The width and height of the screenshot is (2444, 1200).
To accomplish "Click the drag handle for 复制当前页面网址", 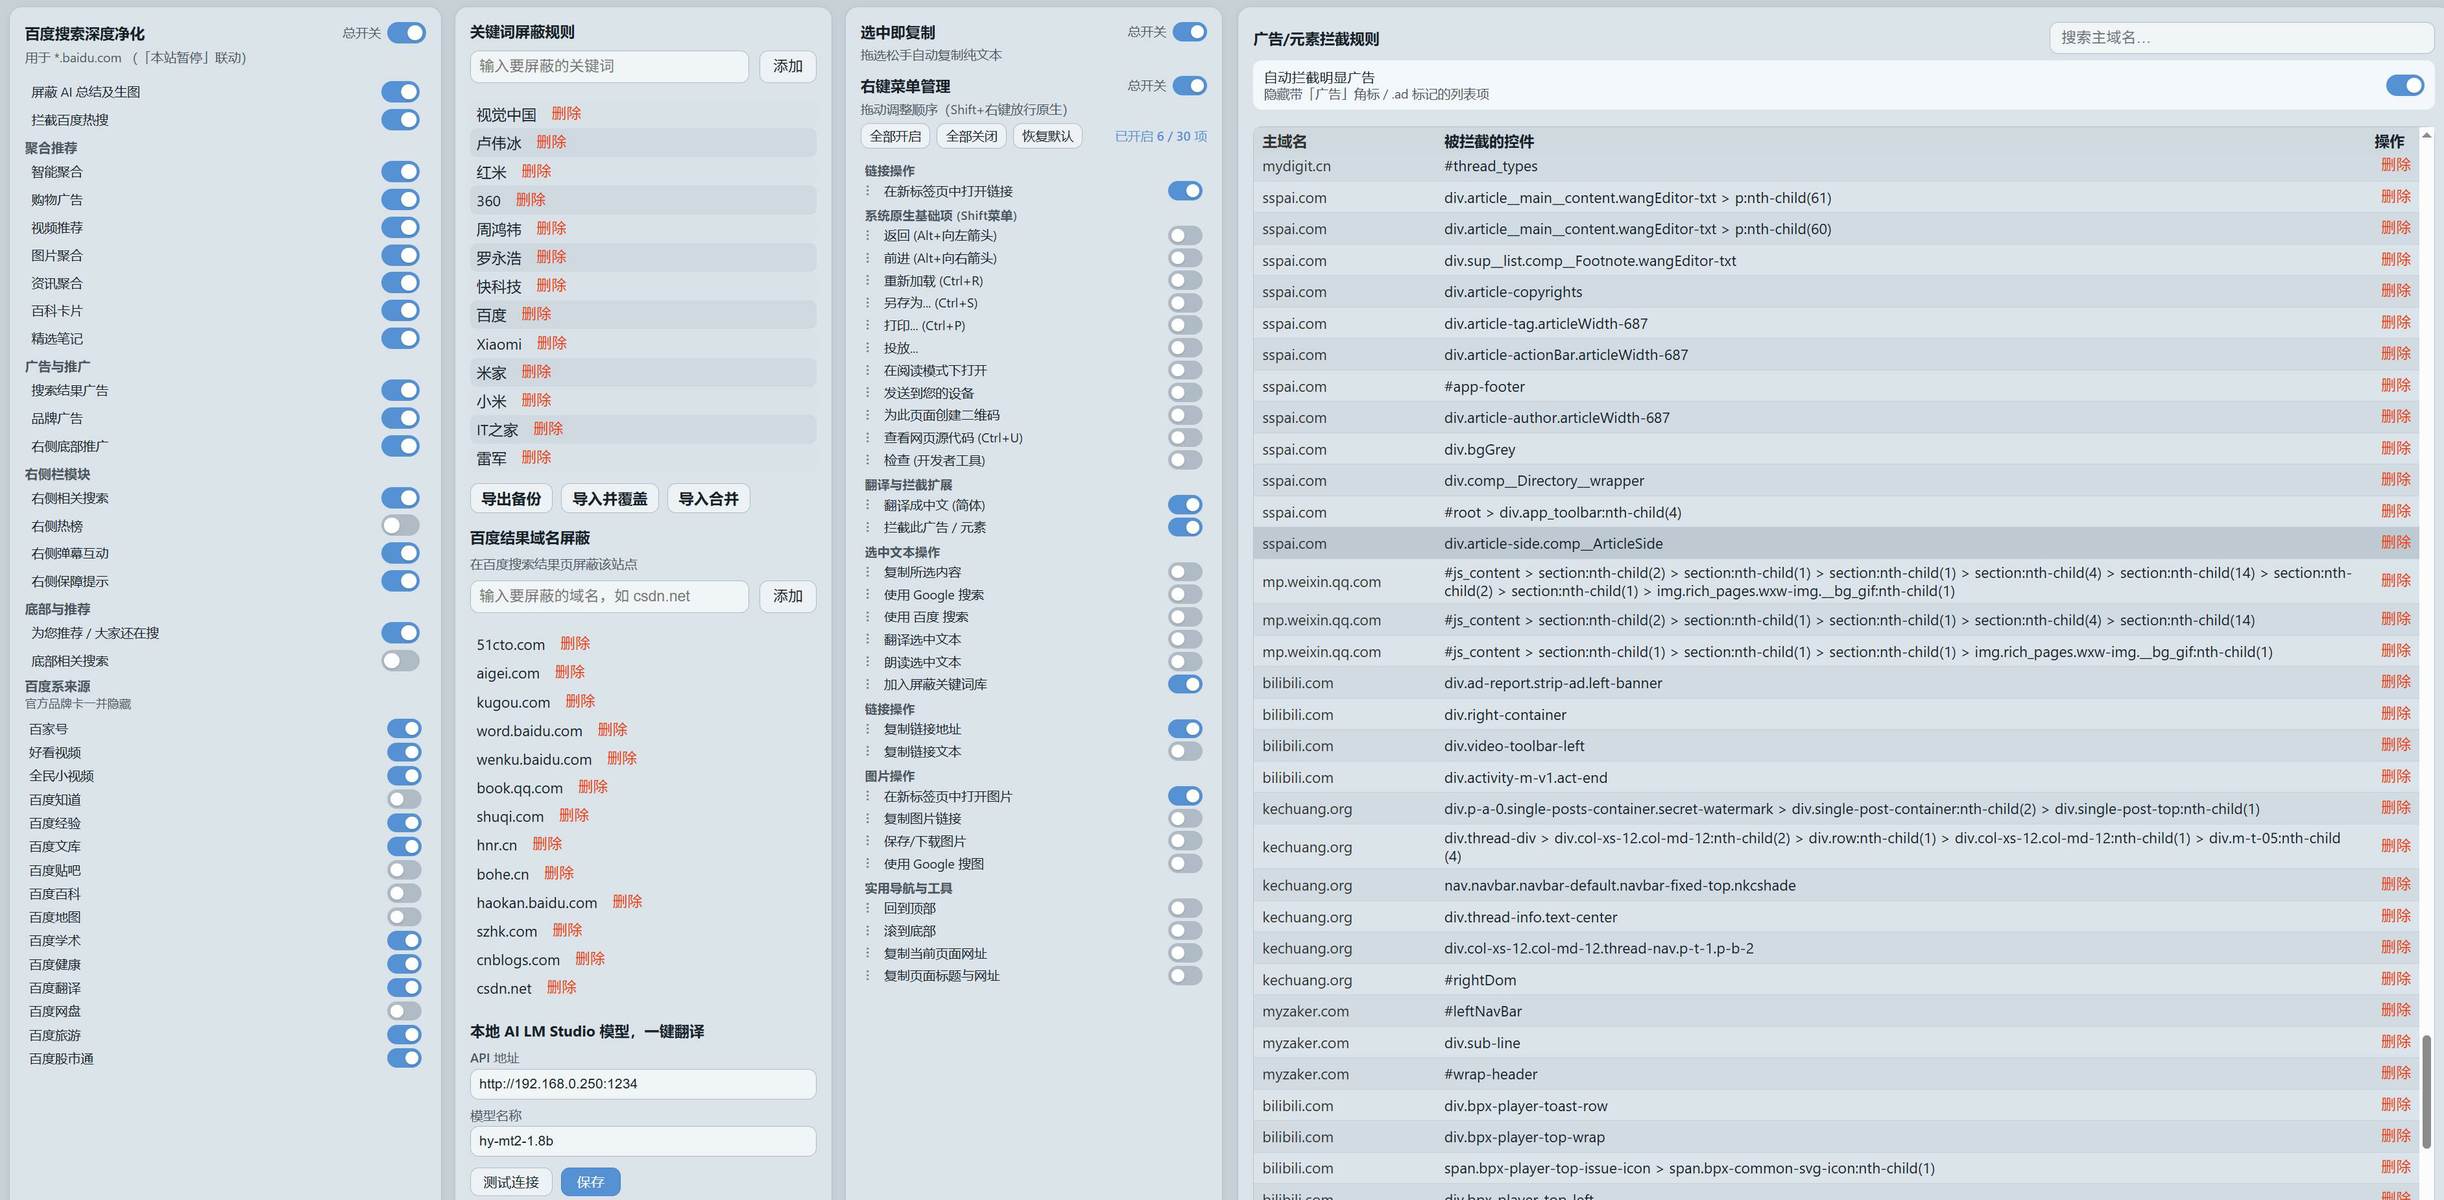I will 868,953.
